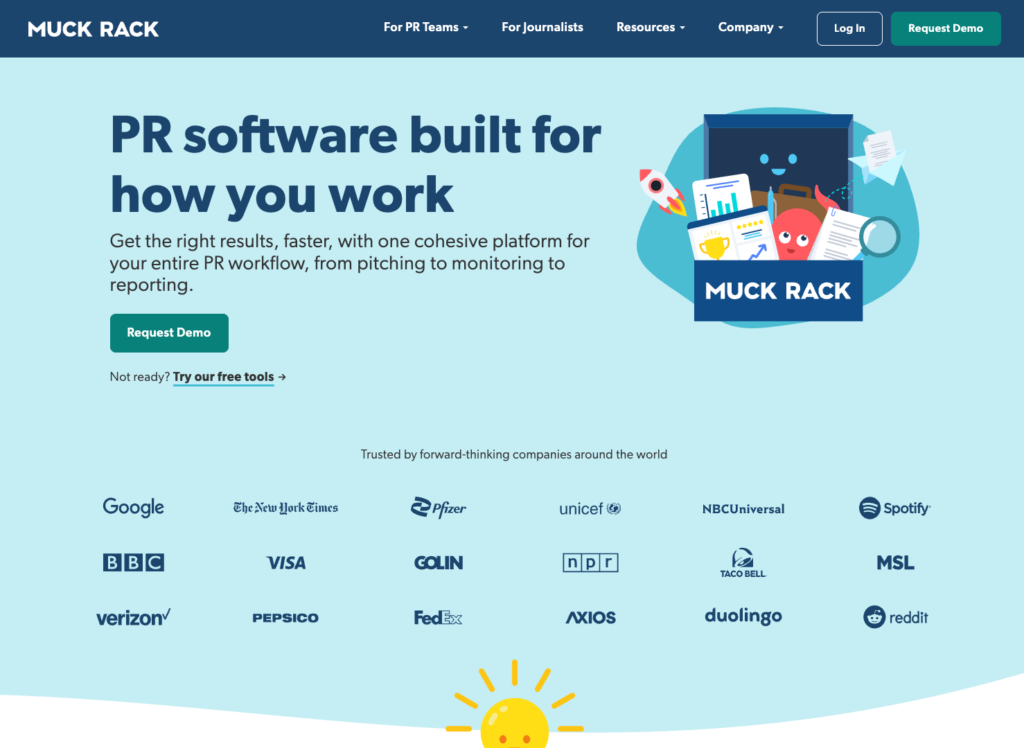
Task: Click the Spotify logo
Action: (895, 508)
